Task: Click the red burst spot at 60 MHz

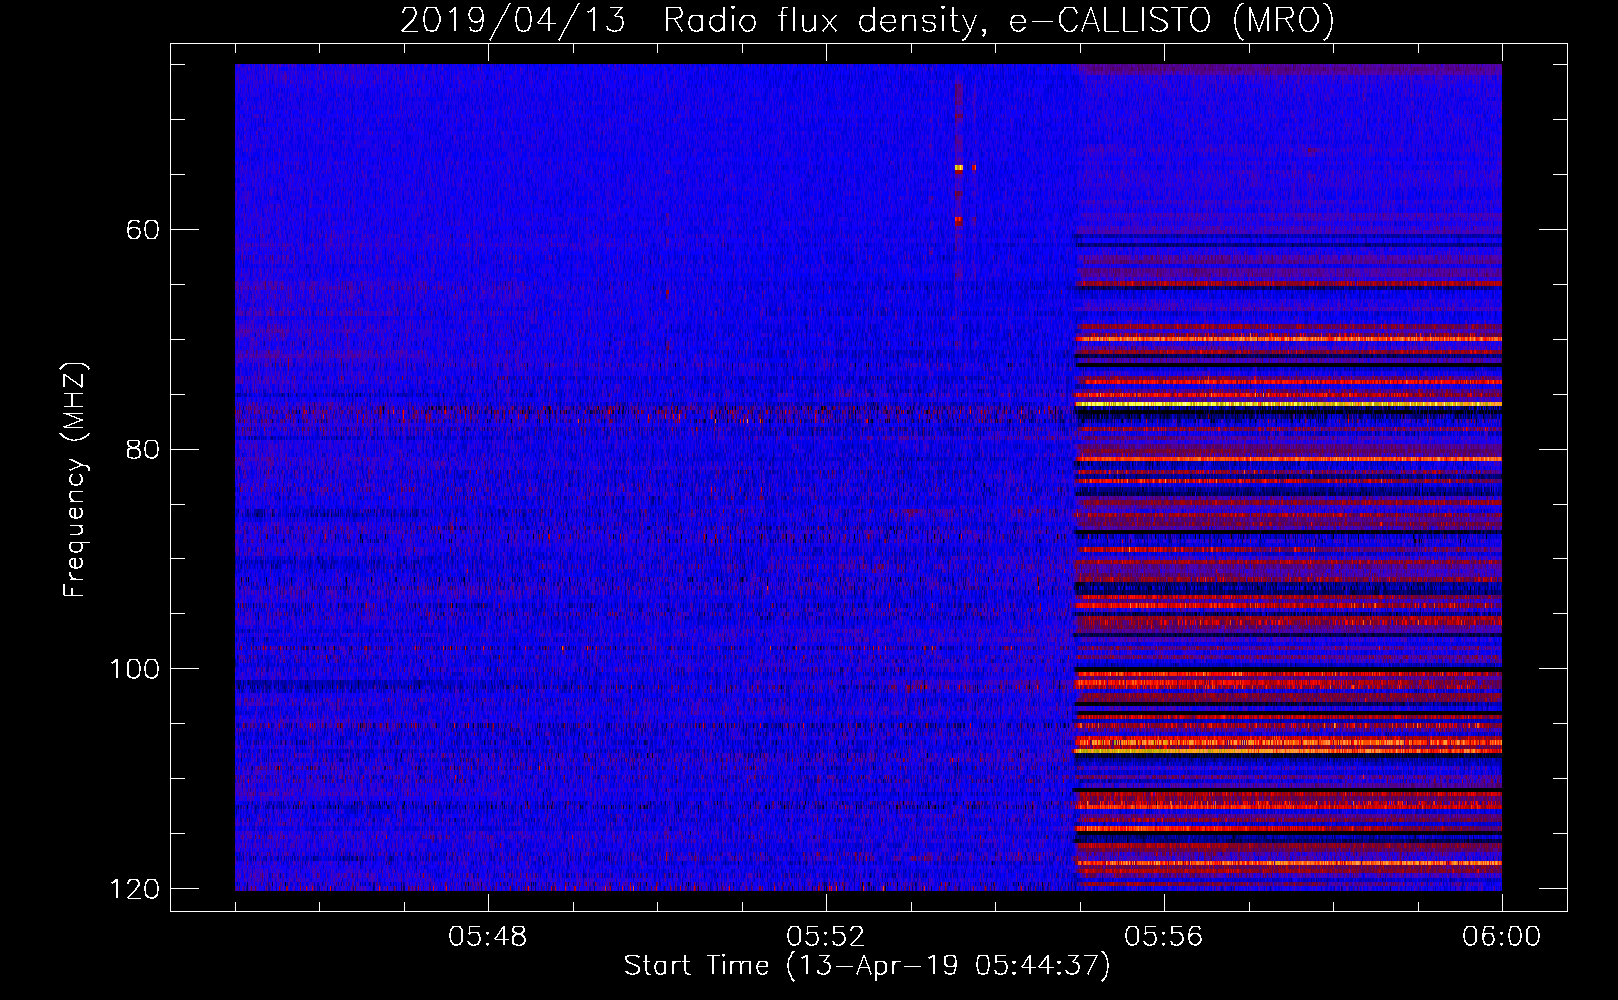Action: 958,220
